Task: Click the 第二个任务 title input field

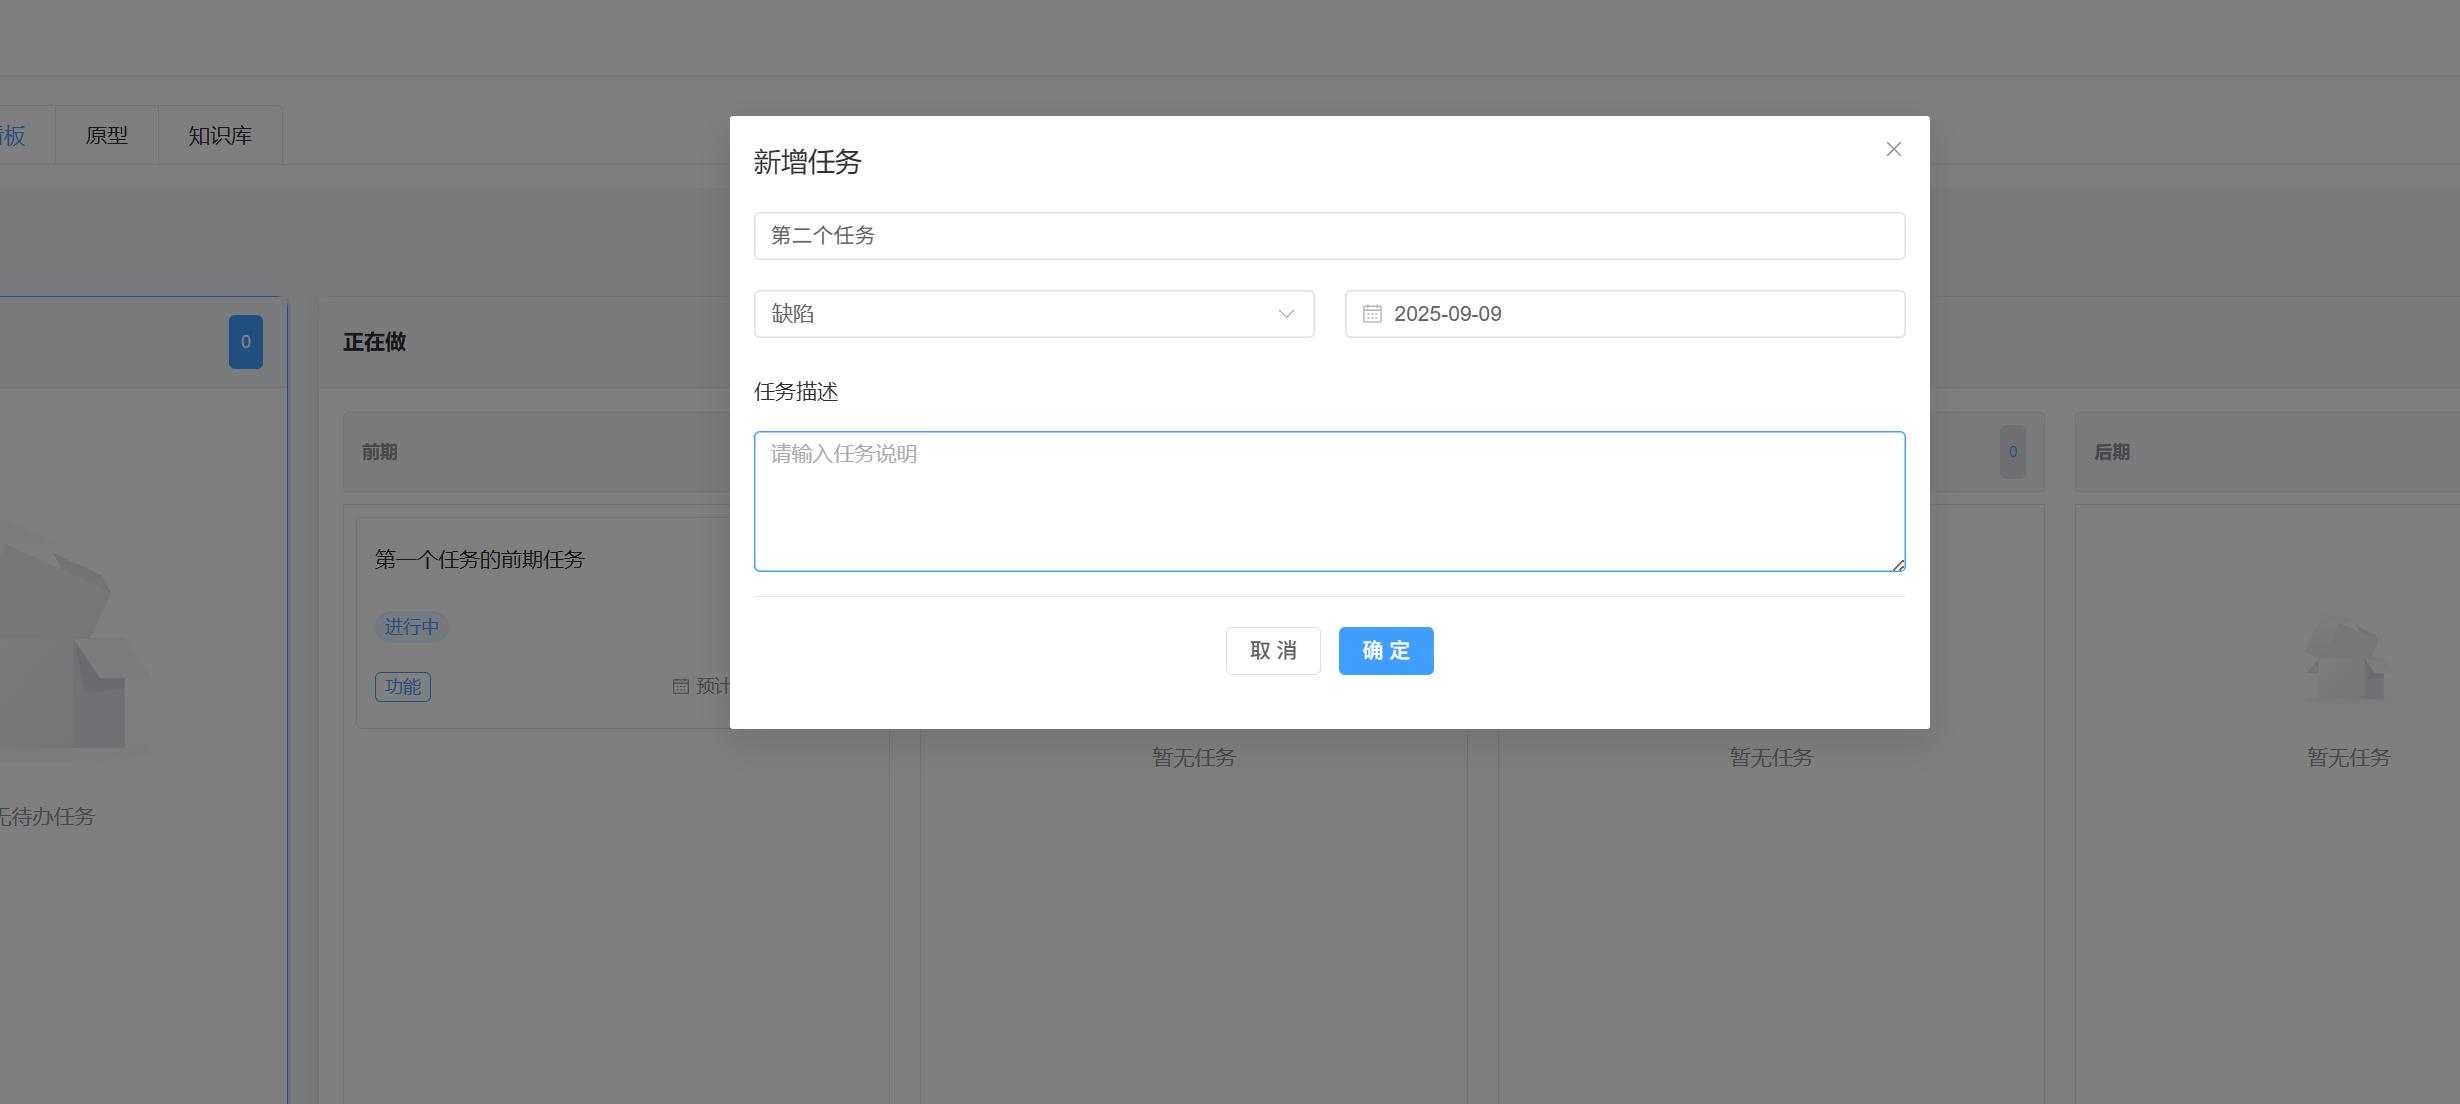Action: pos(1328,236)
